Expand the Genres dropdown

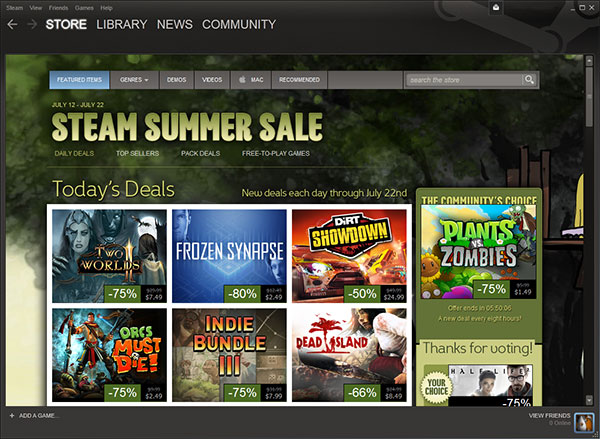click(x=134, y=80)
